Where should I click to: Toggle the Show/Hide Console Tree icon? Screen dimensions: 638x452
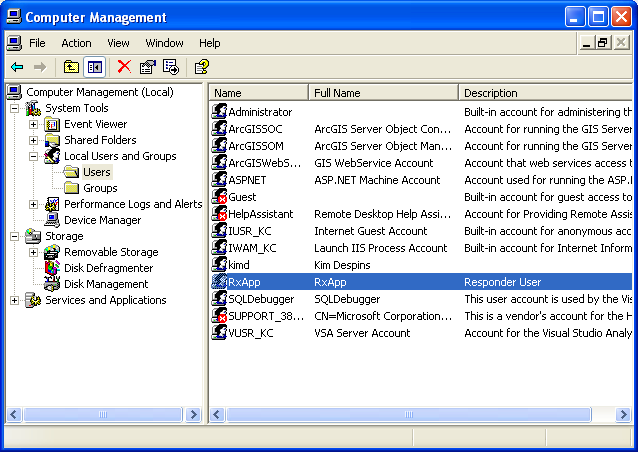tap(95, 67)
